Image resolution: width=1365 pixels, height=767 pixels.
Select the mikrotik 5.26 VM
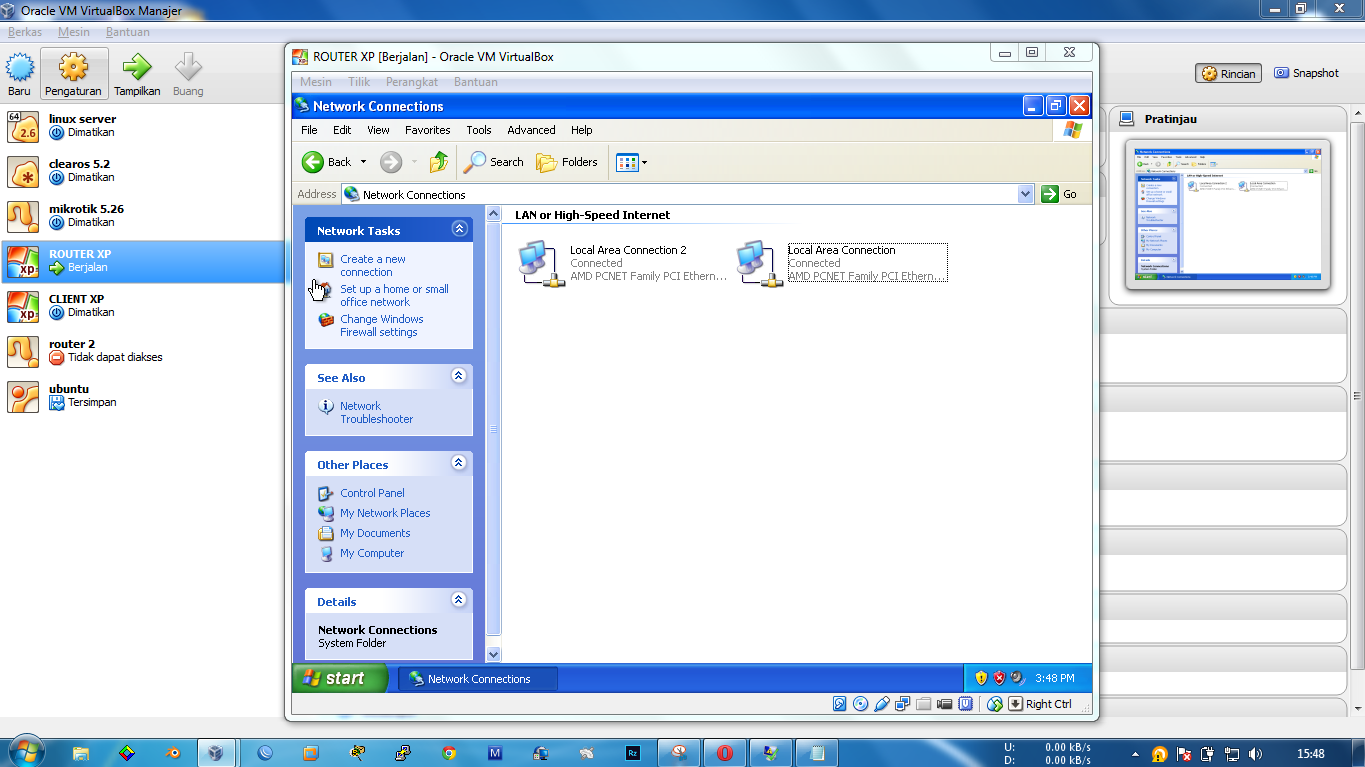pyautogui.click(x=143, y=215)
